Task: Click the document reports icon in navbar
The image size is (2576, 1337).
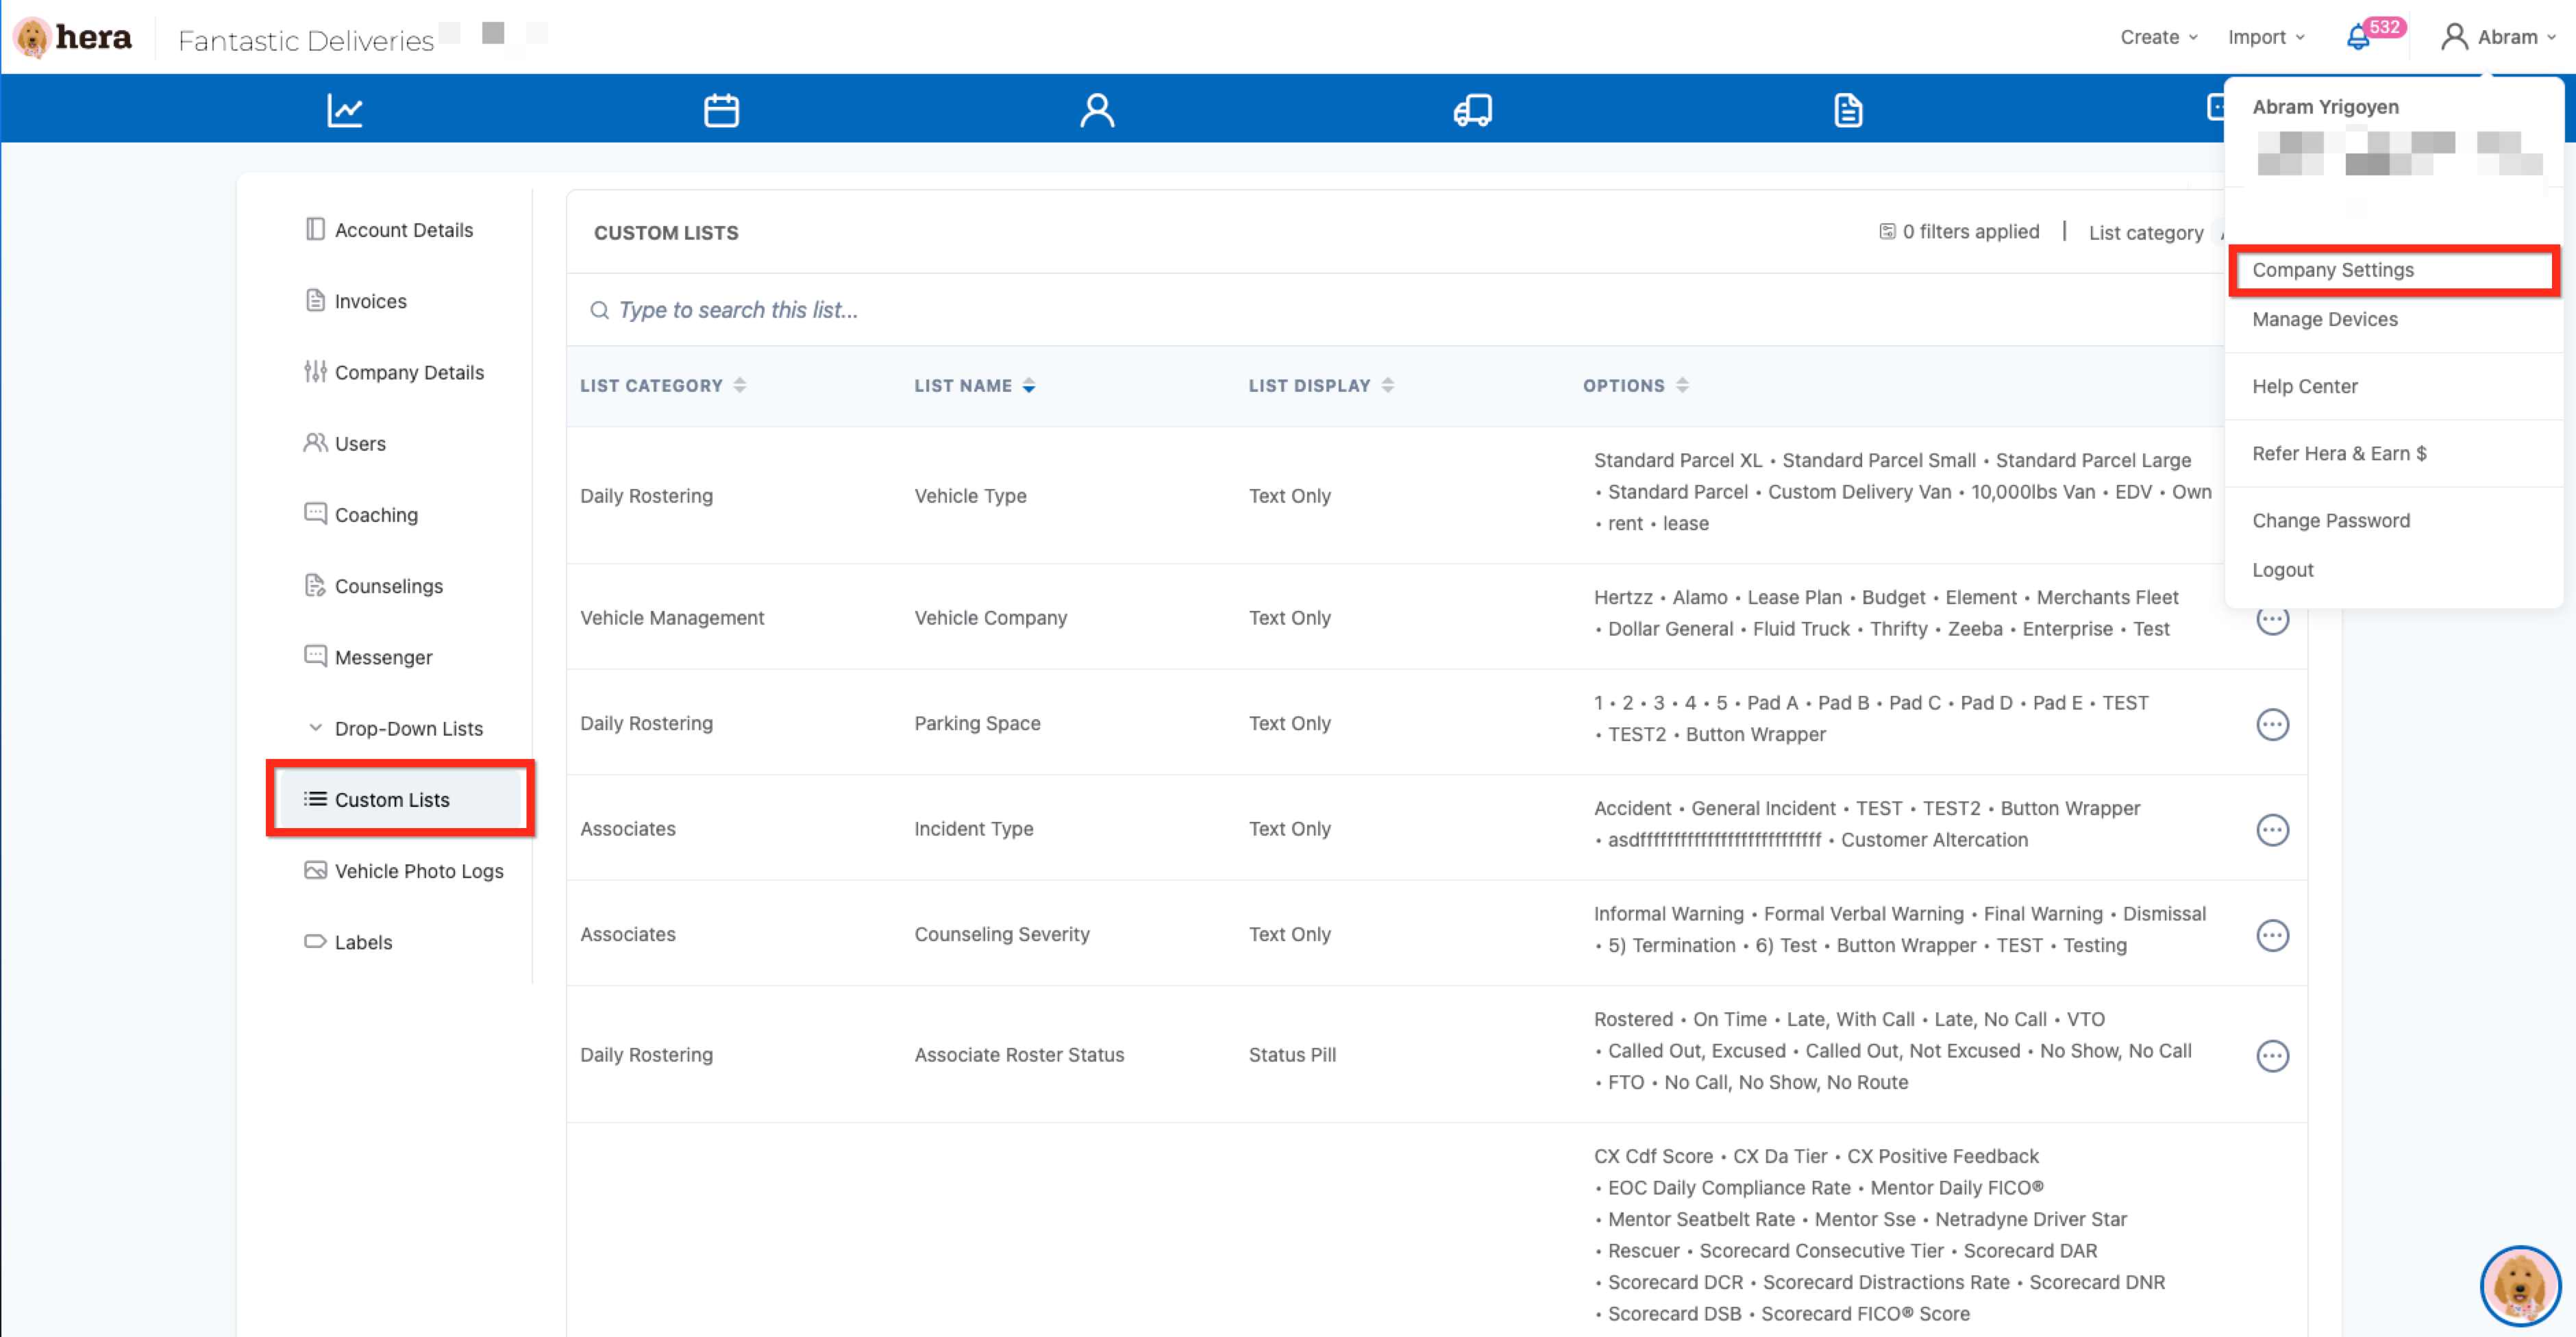Action: 1848,109
